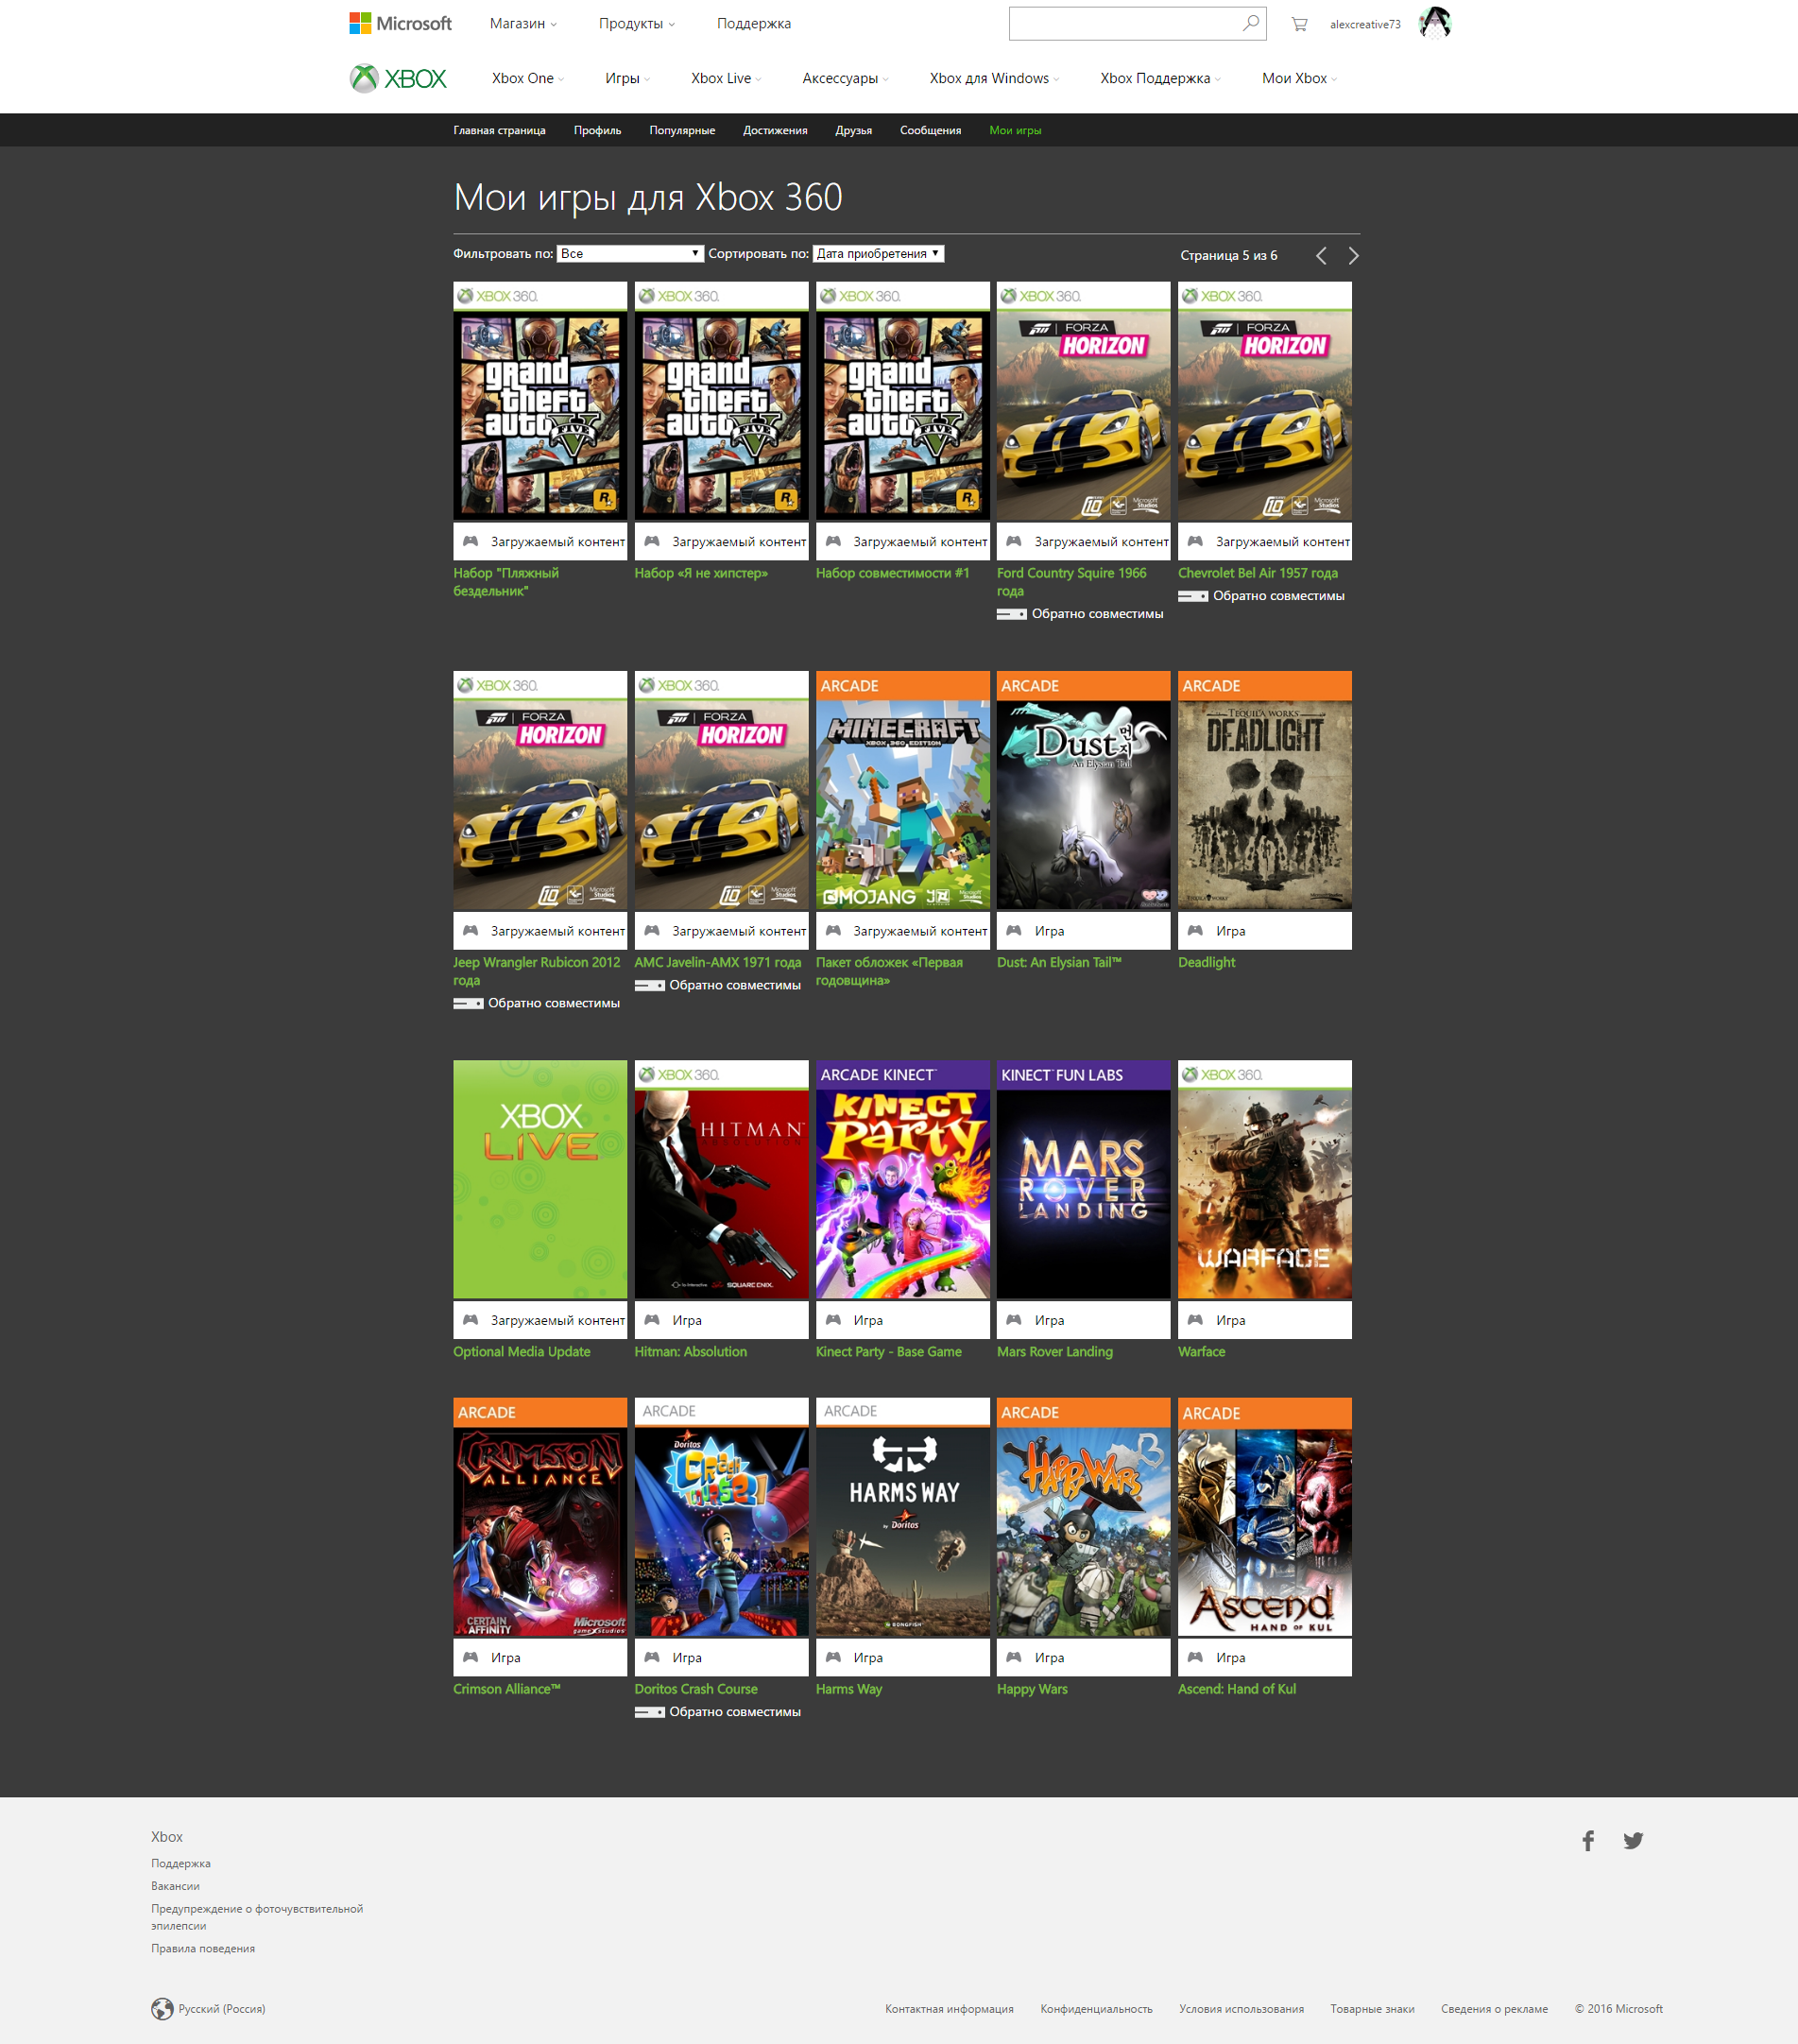Click controller icon under Deadlight cover

1194,930
